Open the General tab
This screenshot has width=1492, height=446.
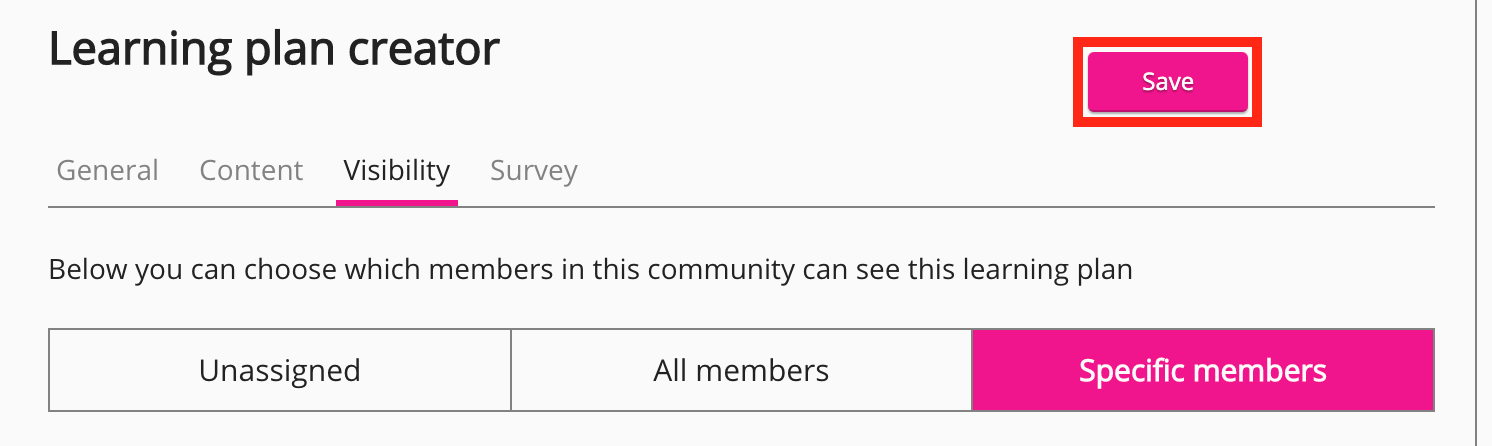[107, 170]
